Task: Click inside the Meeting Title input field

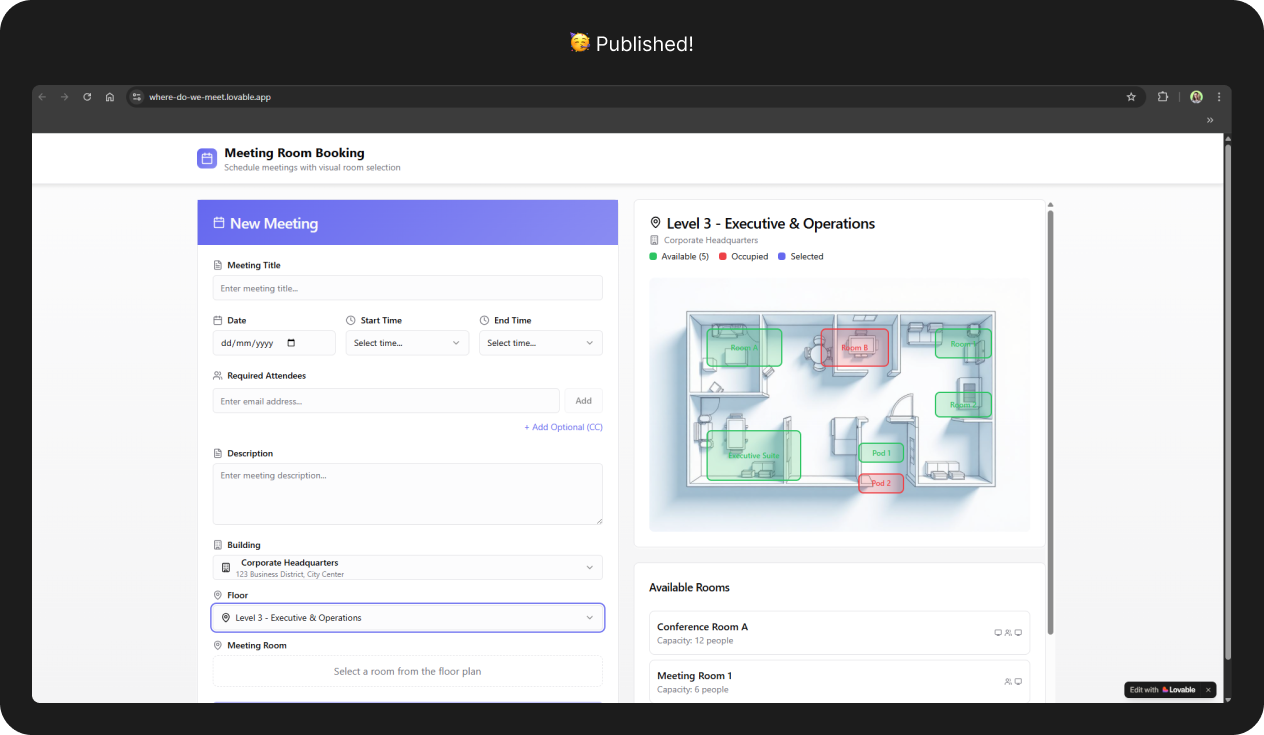Action: click(407, 287)
